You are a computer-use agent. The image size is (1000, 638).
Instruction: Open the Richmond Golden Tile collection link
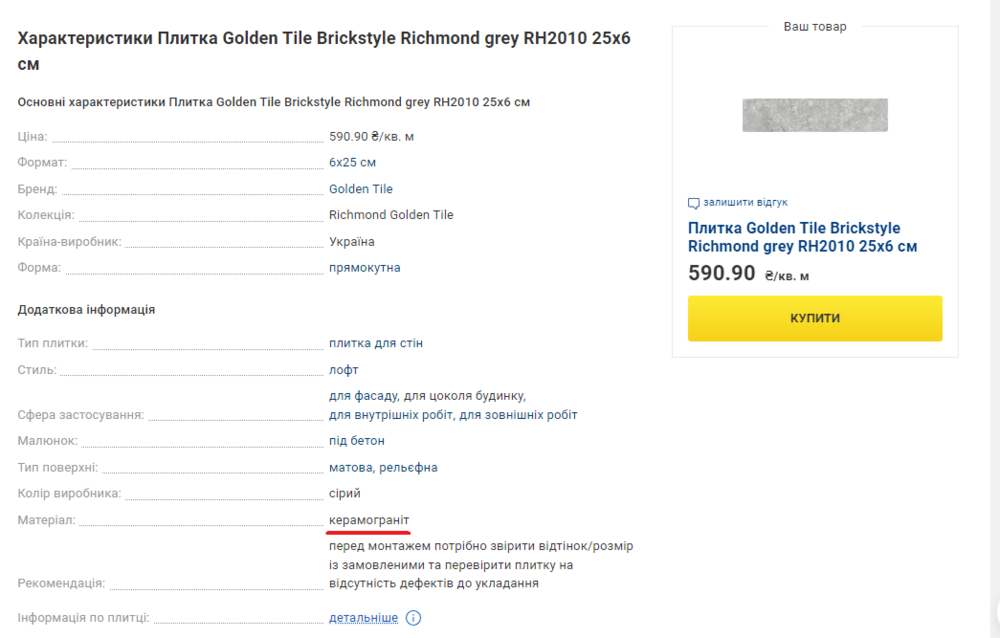tap(391, 215)
